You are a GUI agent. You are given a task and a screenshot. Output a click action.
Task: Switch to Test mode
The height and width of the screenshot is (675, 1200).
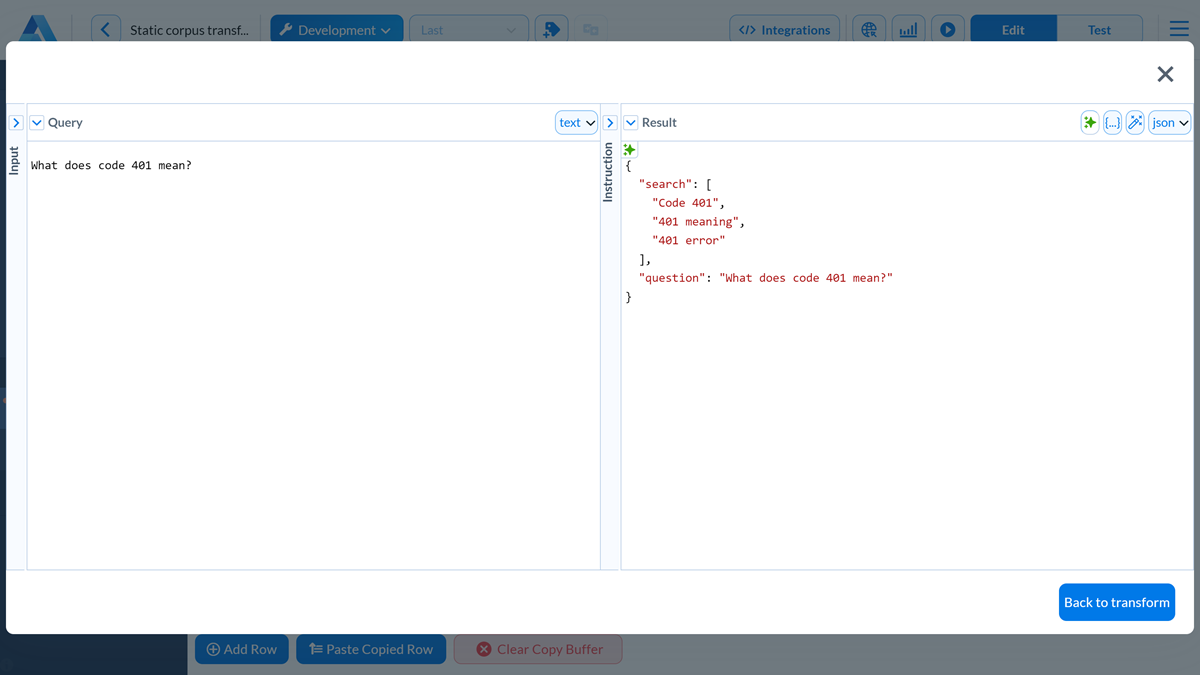(1100, 29)
